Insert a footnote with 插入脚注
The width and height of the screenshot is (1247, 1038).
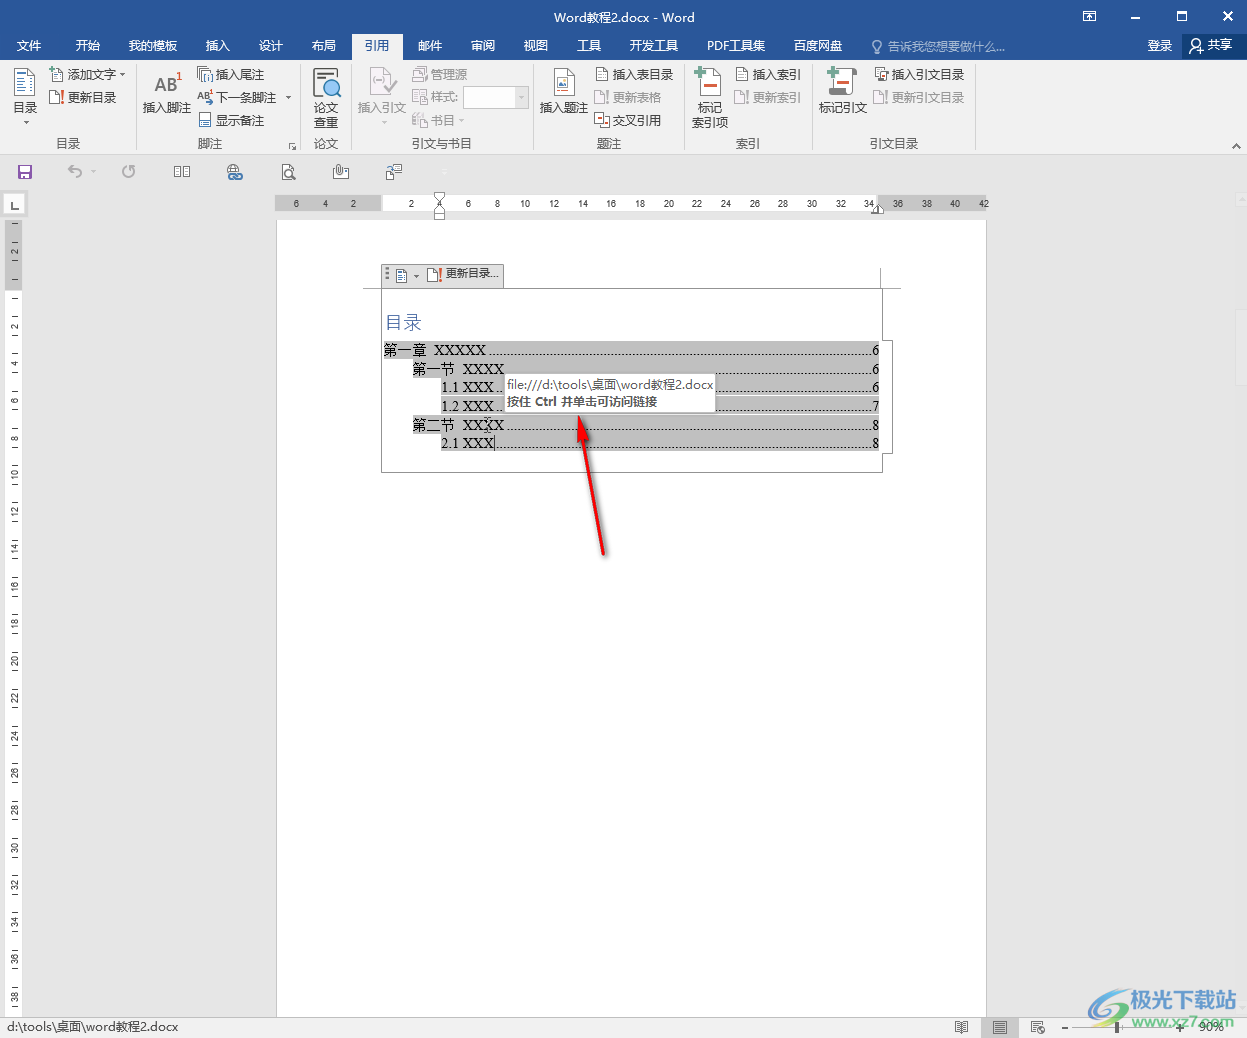pos(166,93)
